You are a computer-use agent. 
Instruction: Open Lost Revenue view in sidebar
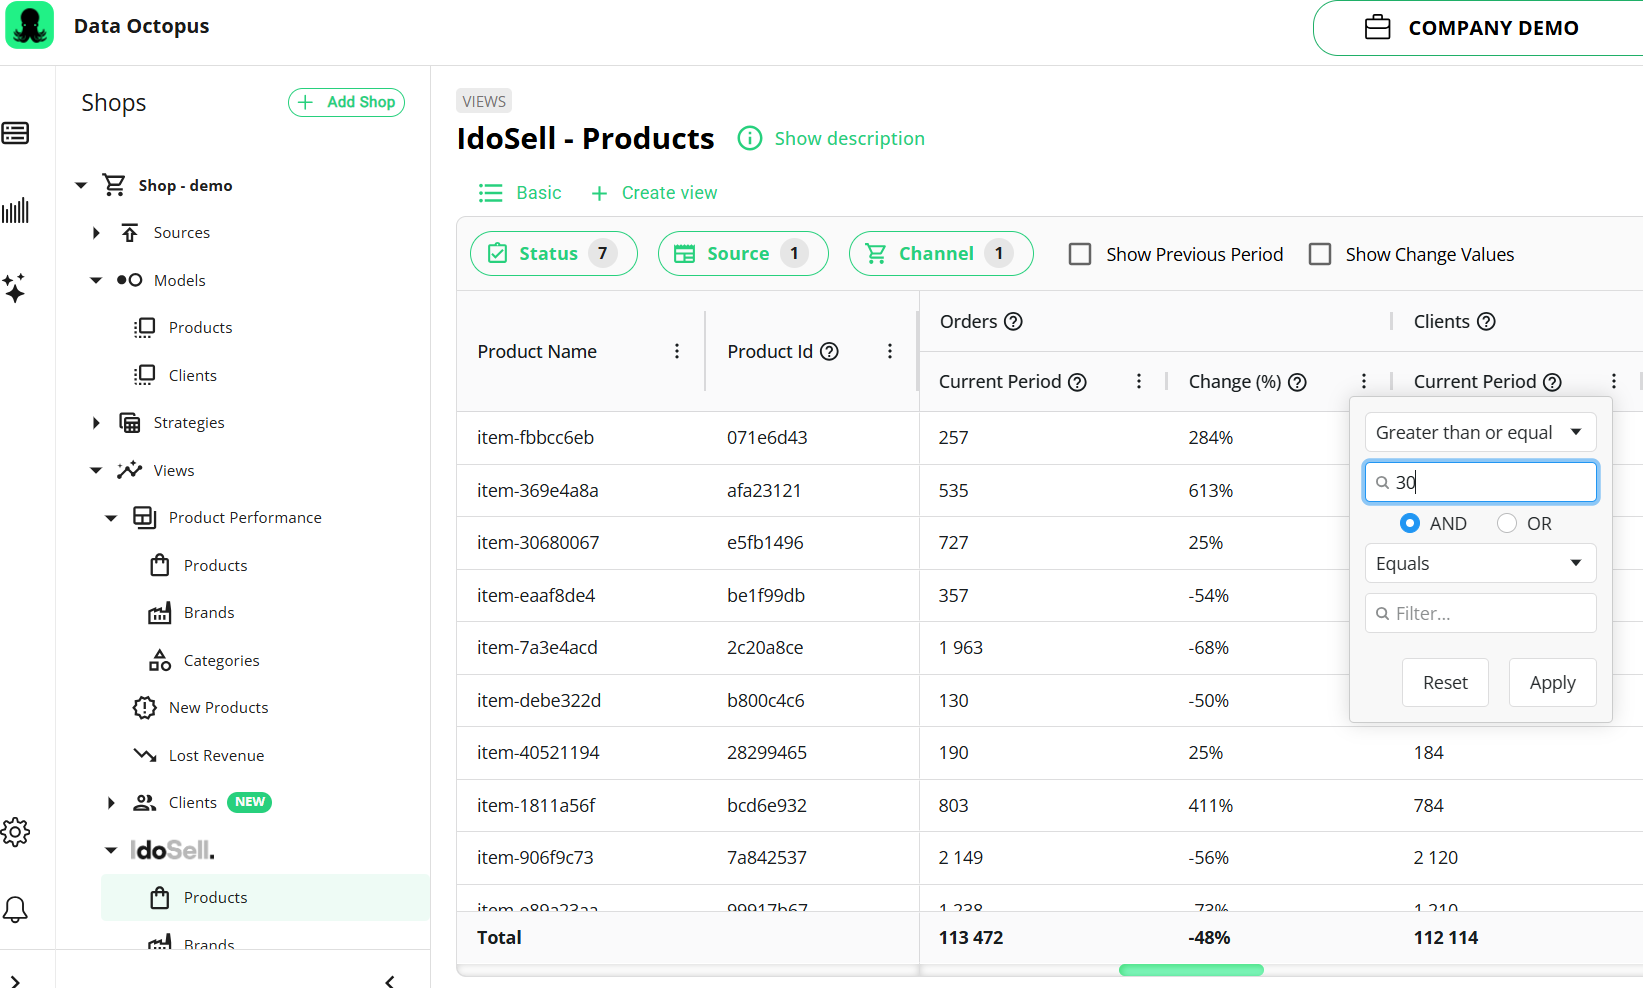[216, 755]
